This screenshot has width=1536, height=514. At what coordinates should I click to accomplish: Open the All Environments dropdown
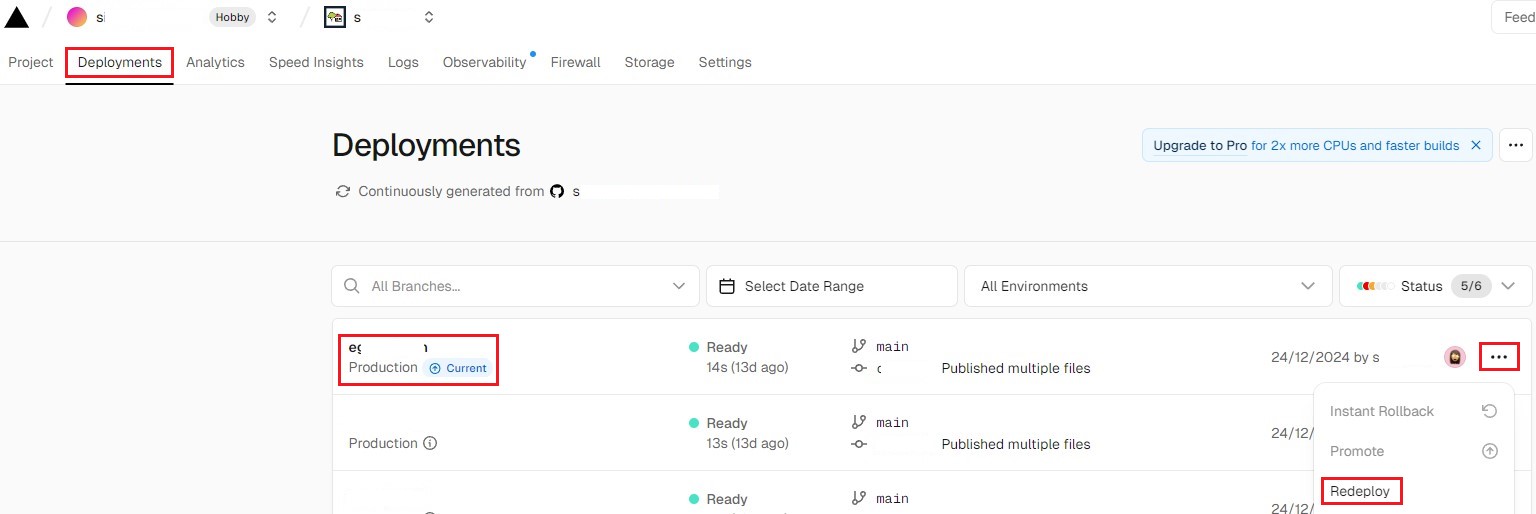click(x=1147, y=286)
